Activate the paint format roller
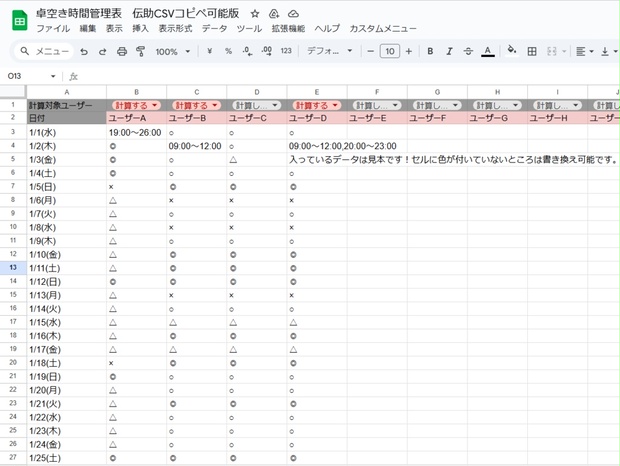620x466 pixels. tap(140, 51)
